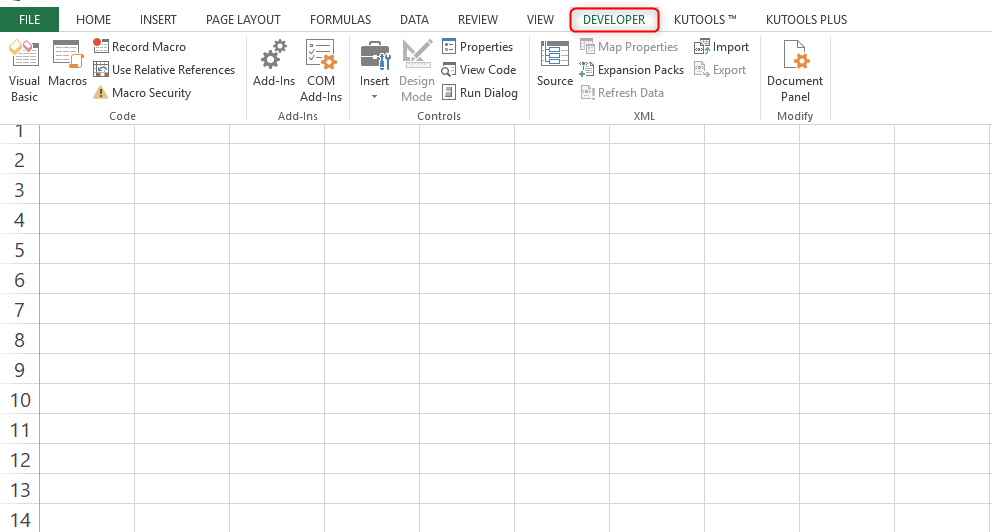Open the XML Source pane
The image size is (992, 532).
click(555, 64)
